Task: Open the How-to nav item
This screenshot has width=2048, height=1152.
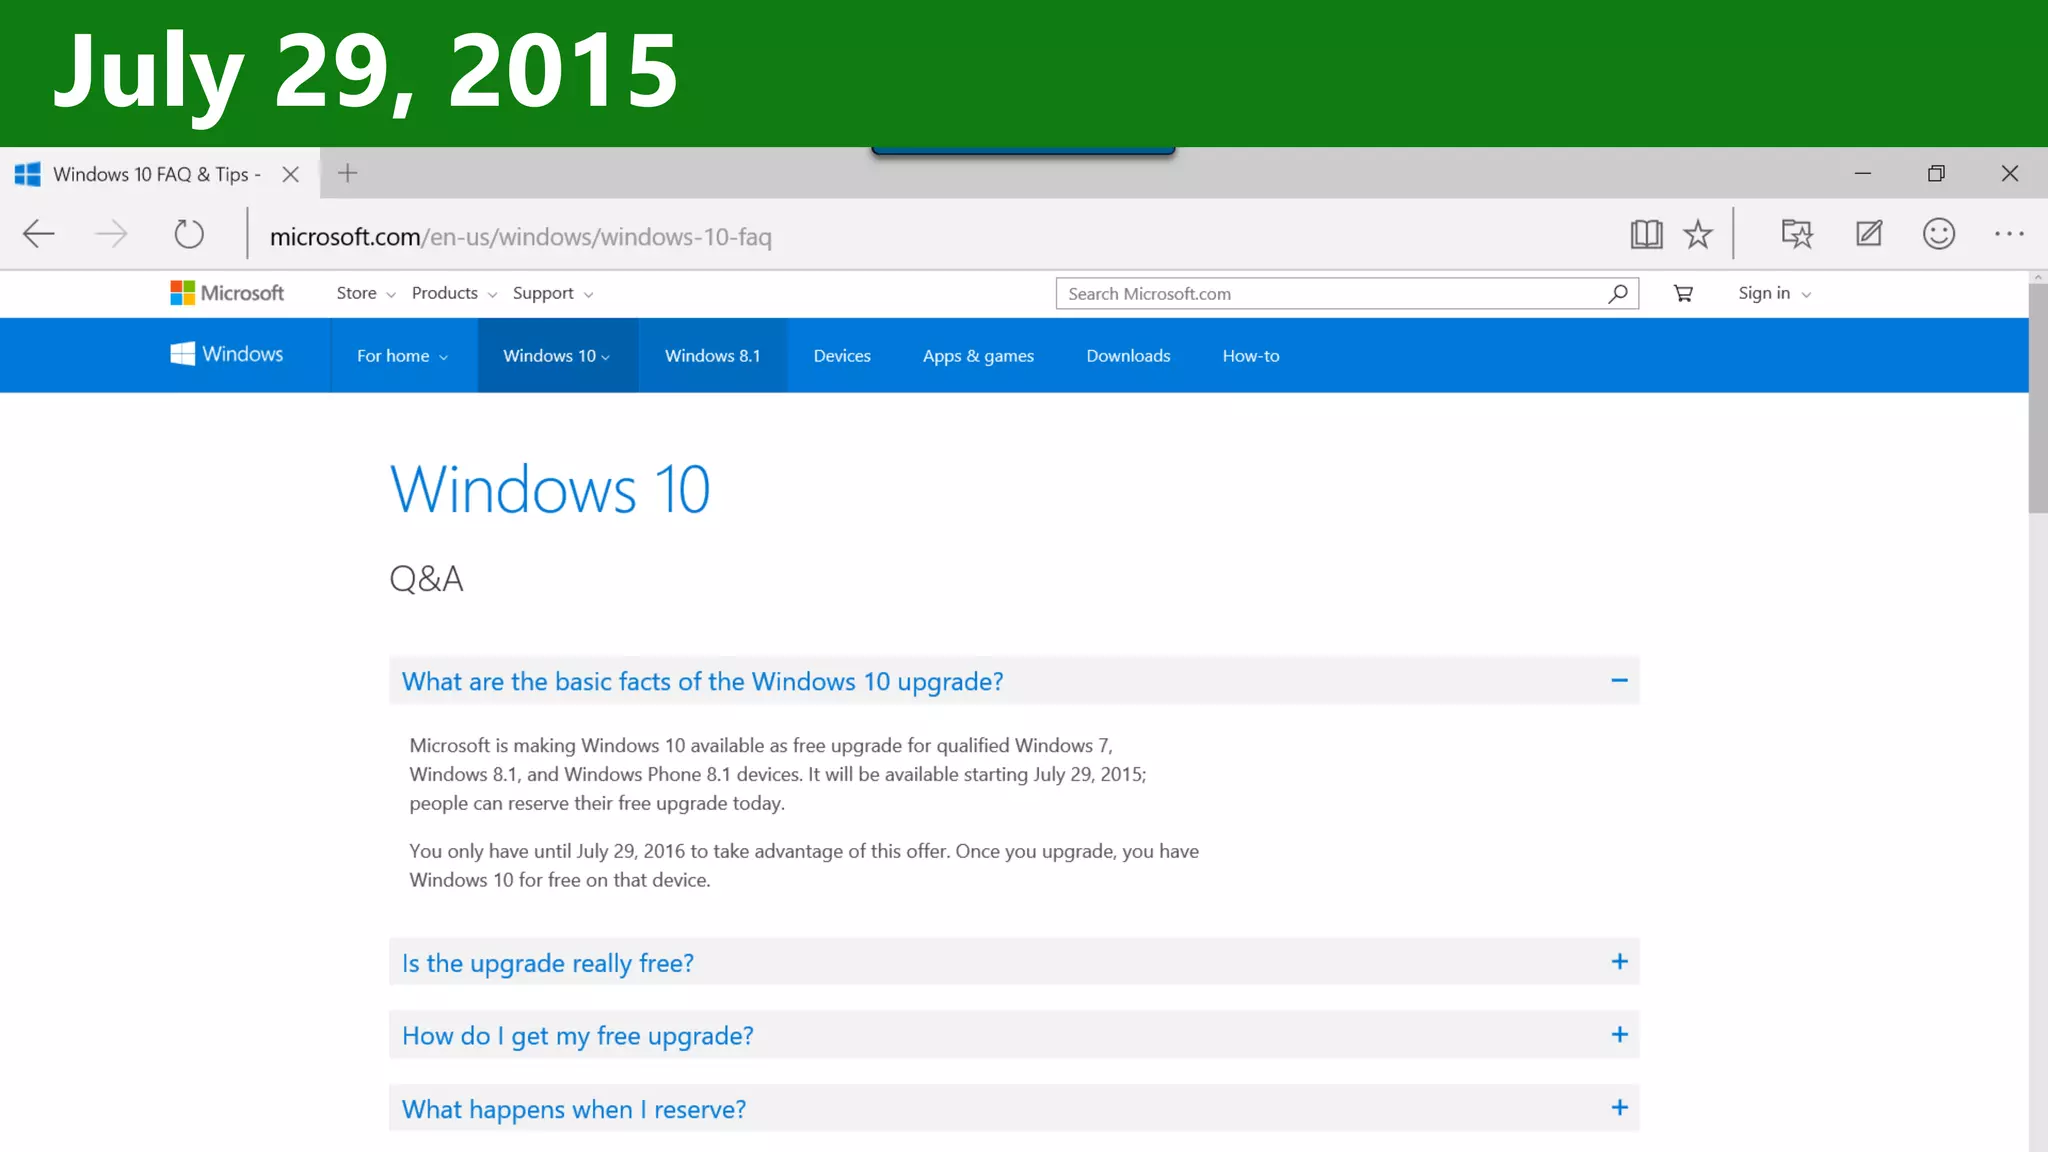Action: pos(1251,356)
